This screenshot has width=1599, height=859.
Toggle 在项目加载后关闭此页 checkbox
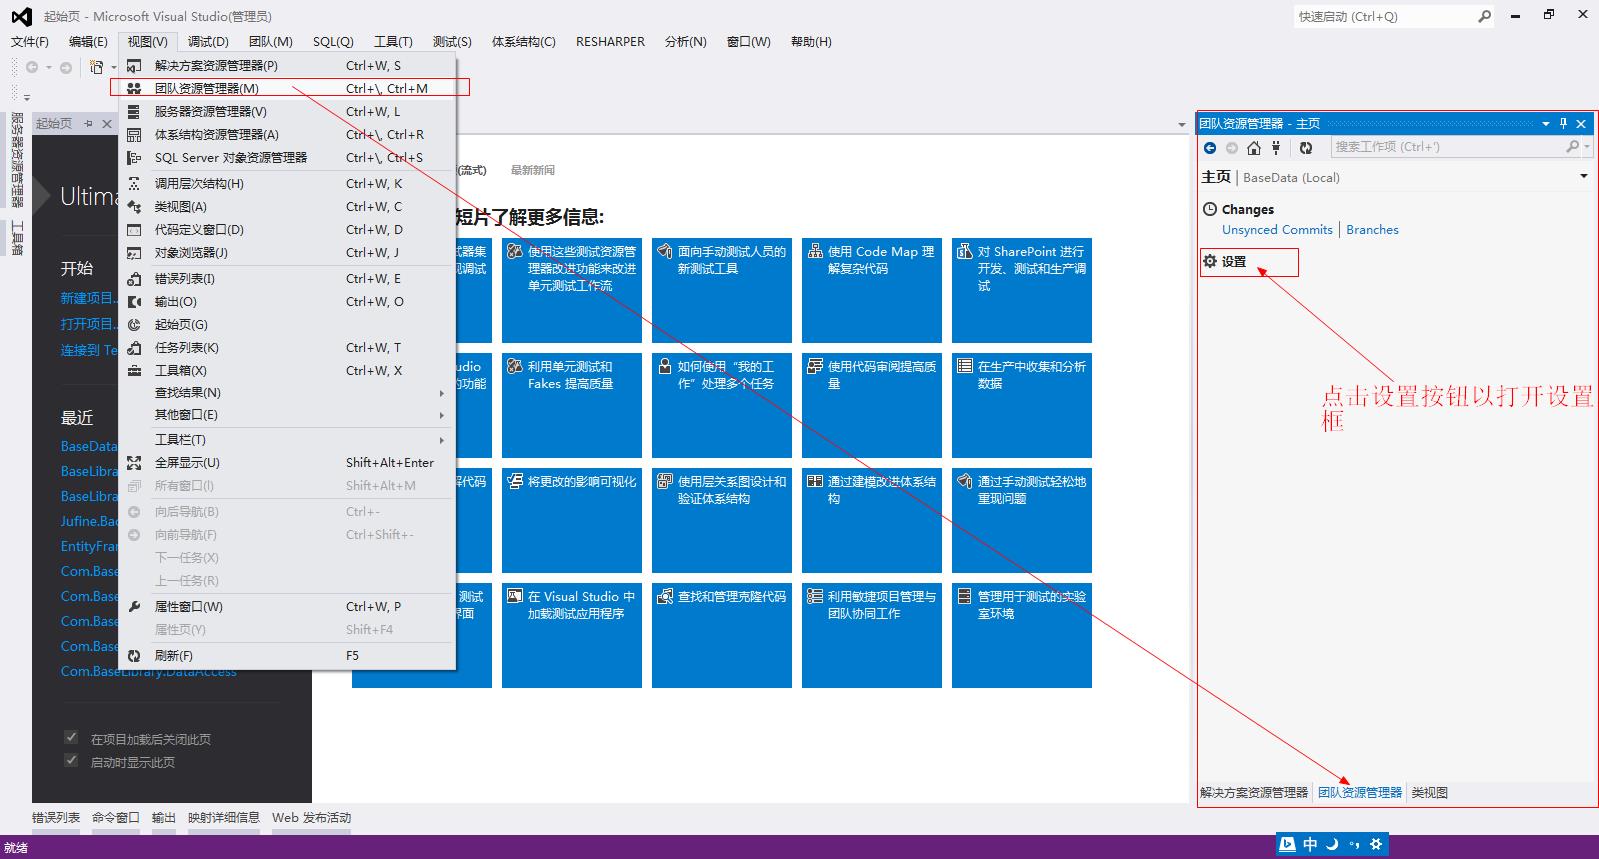pyautogui.click(x=71, y=738)
